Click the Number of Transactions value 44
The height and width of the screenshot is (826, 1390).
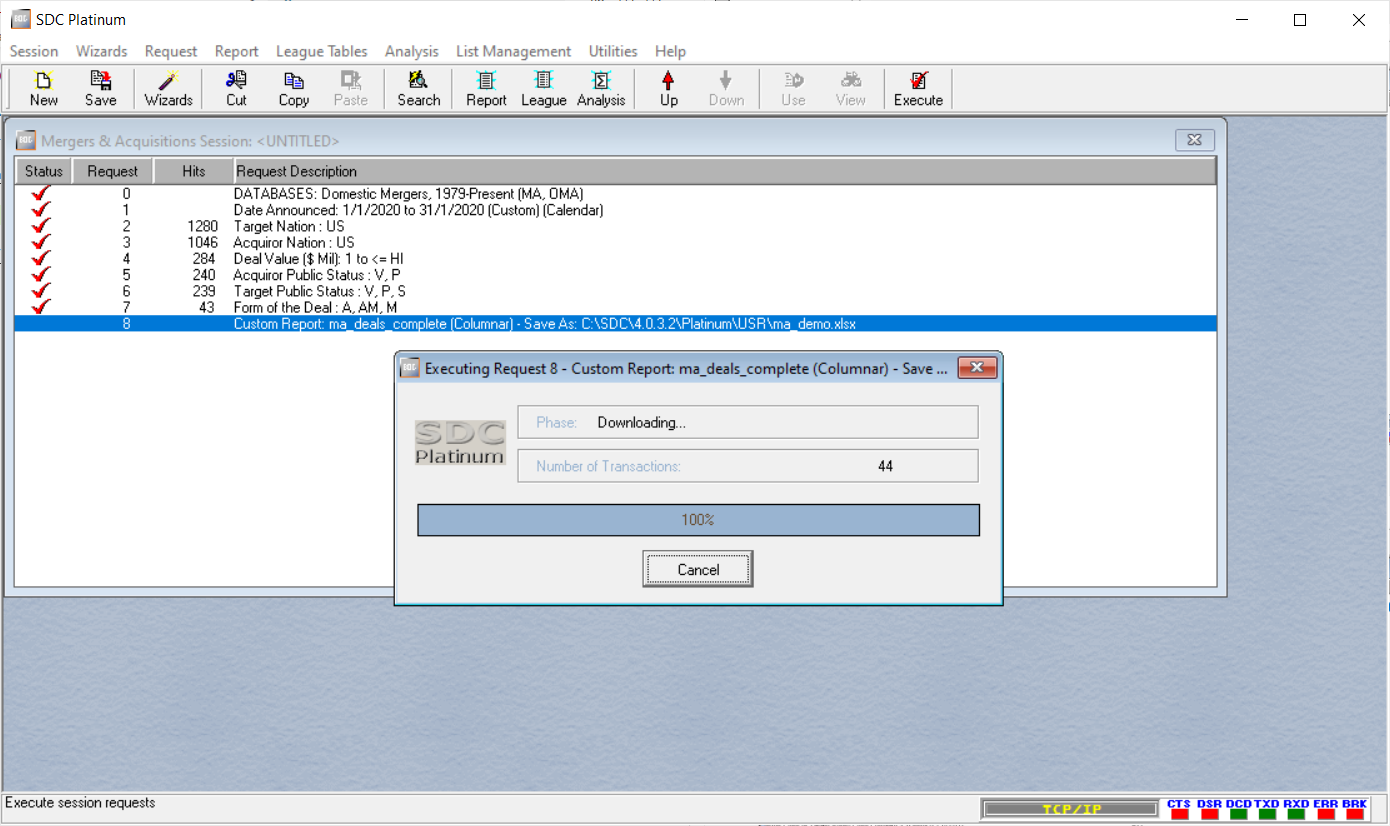pyautogui.click(x=885, y=466)
